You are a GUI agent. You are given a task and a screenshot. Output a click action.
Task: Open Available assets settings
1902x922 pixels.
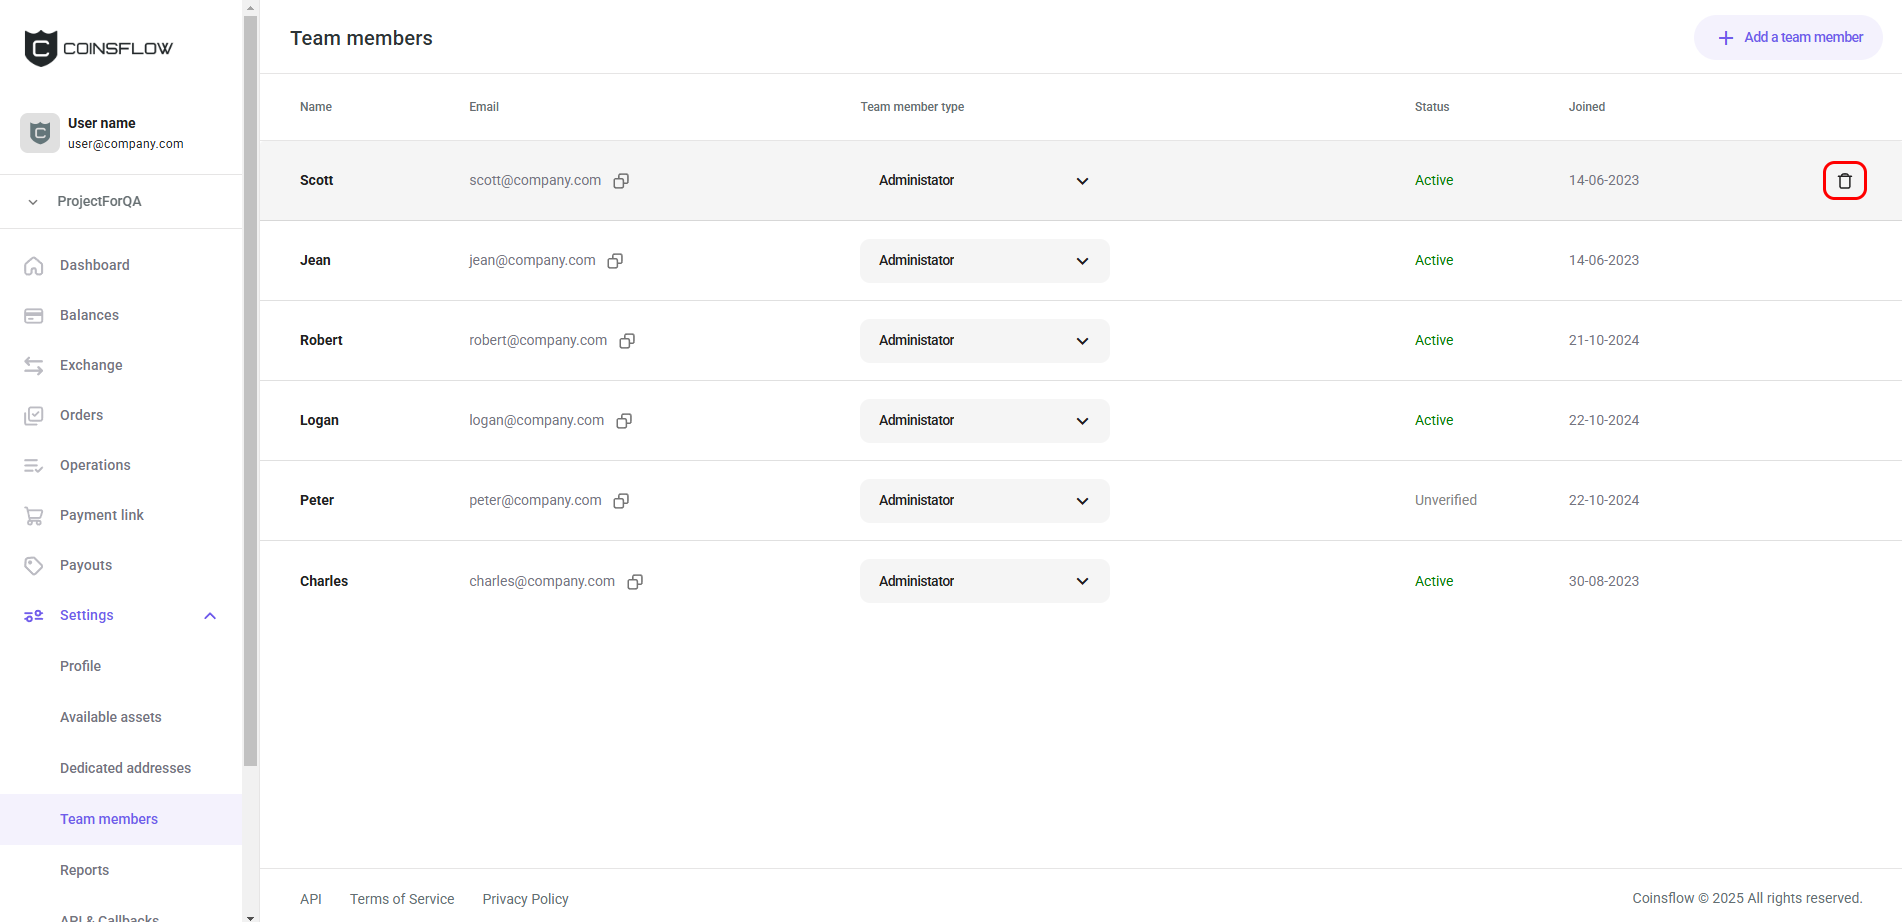[x=110, y=717]
